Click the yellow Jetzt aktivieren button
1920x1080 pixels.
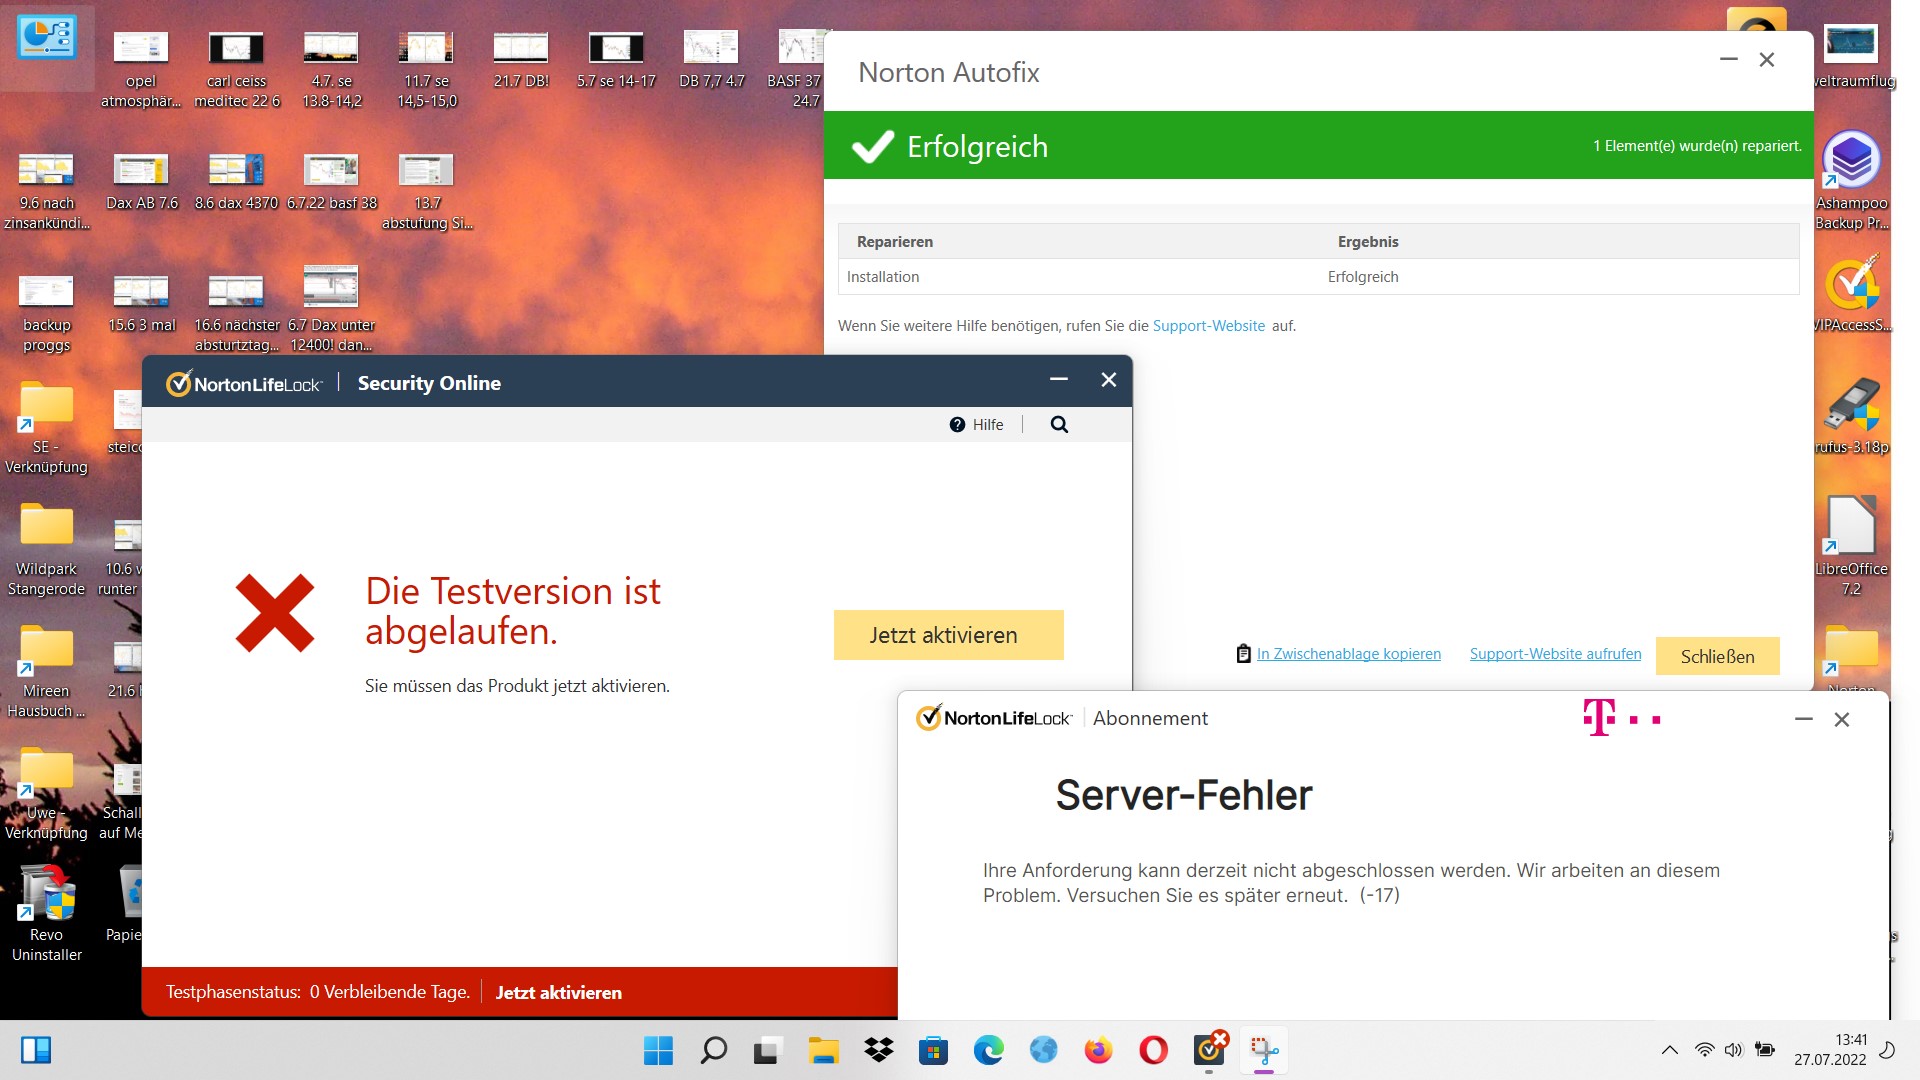(948, 635)
